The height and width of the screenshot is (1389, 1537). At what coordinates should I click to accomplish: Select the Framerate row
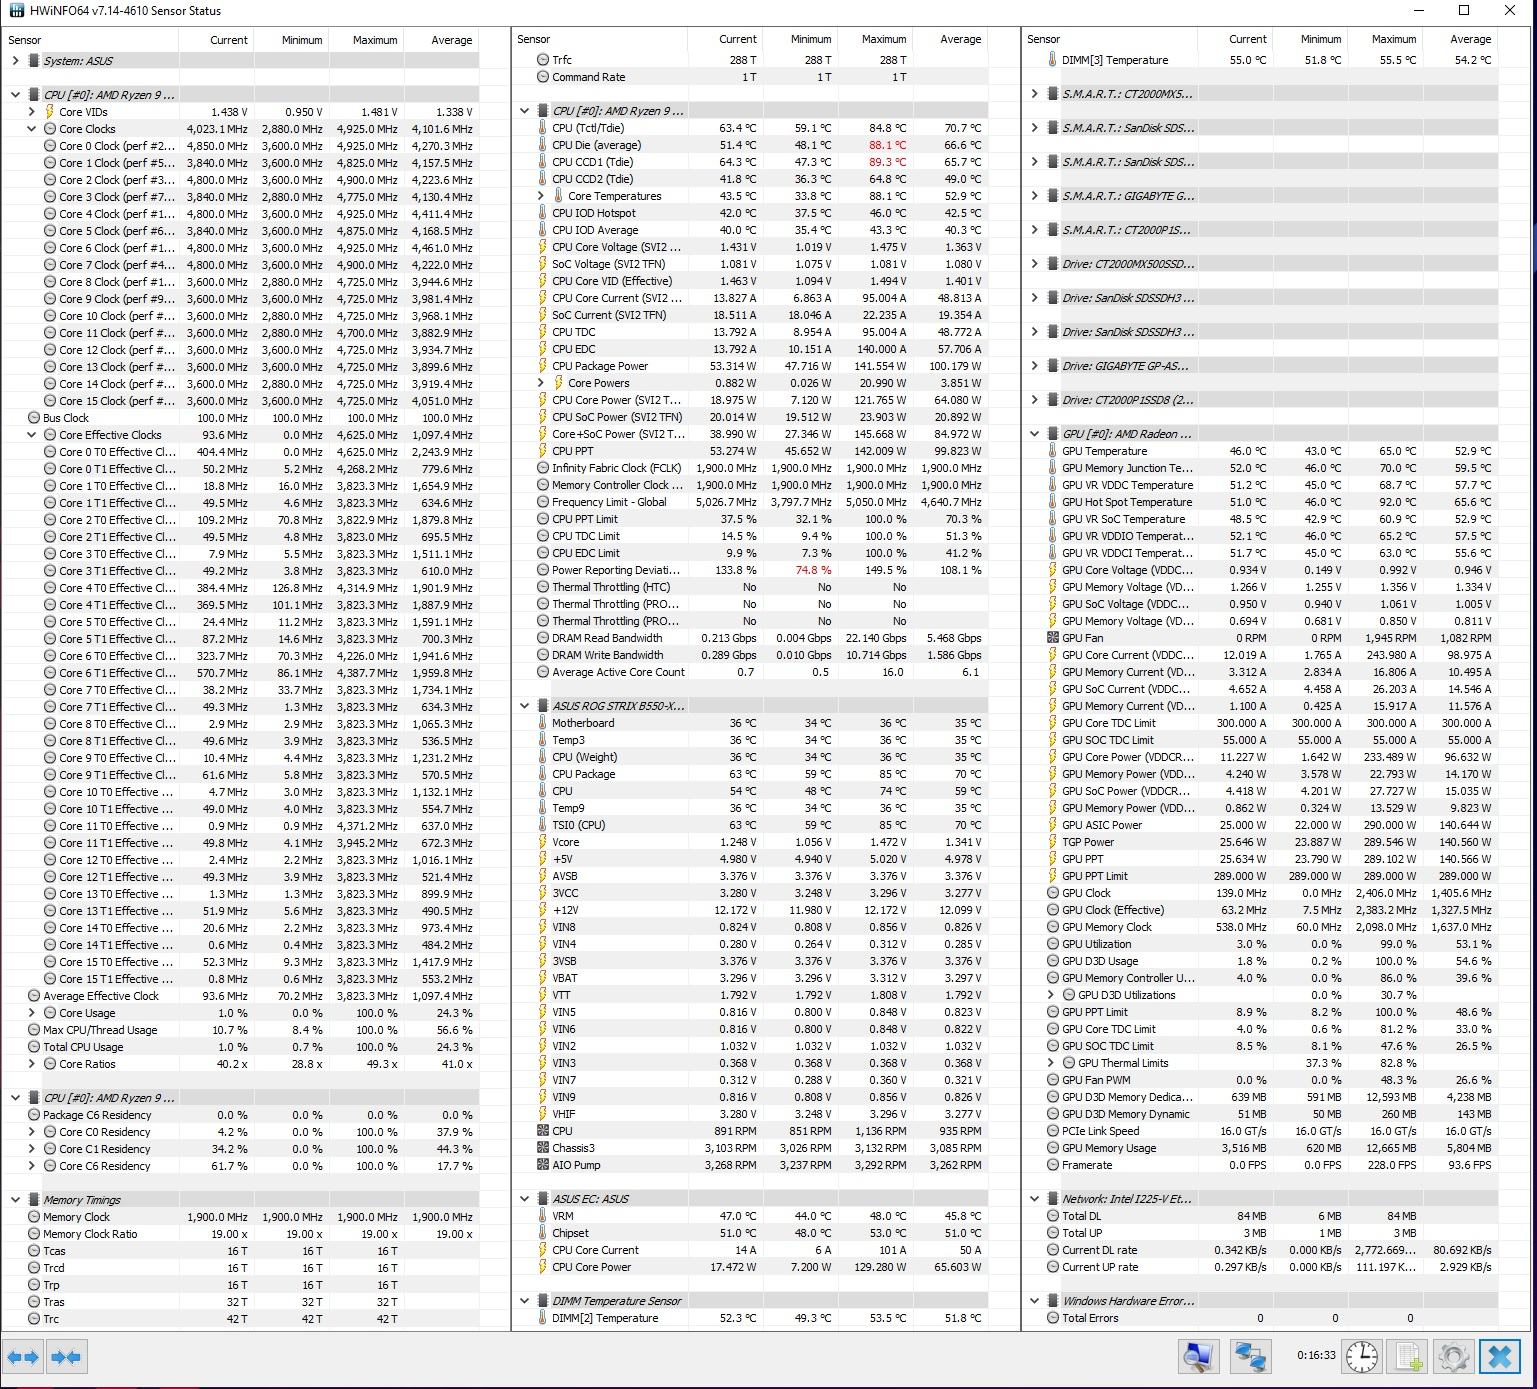coord(1260,1165)
